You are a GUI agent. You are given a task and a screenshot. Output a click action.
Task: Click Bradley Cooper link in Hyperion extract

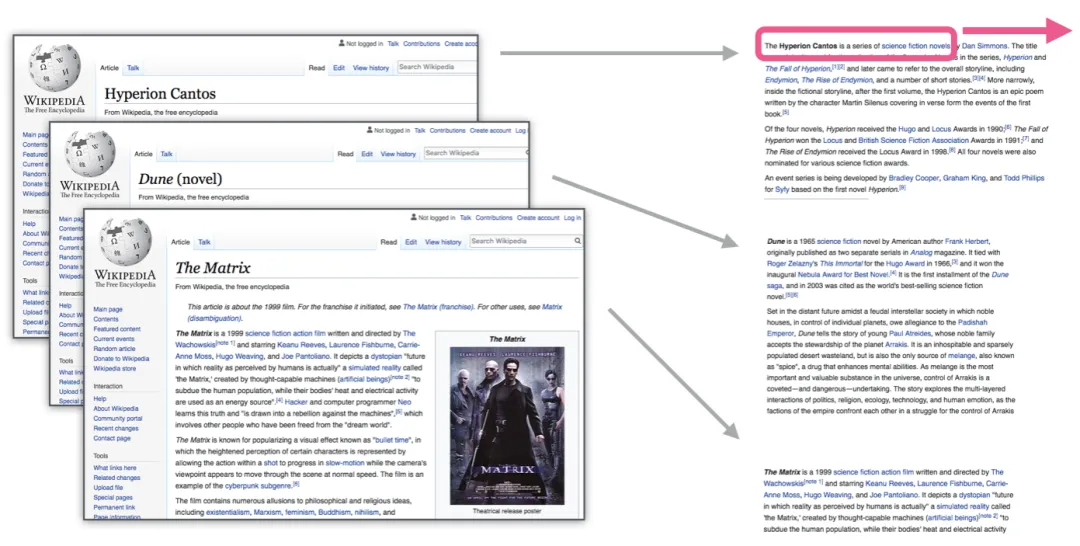tap(913, 178)
